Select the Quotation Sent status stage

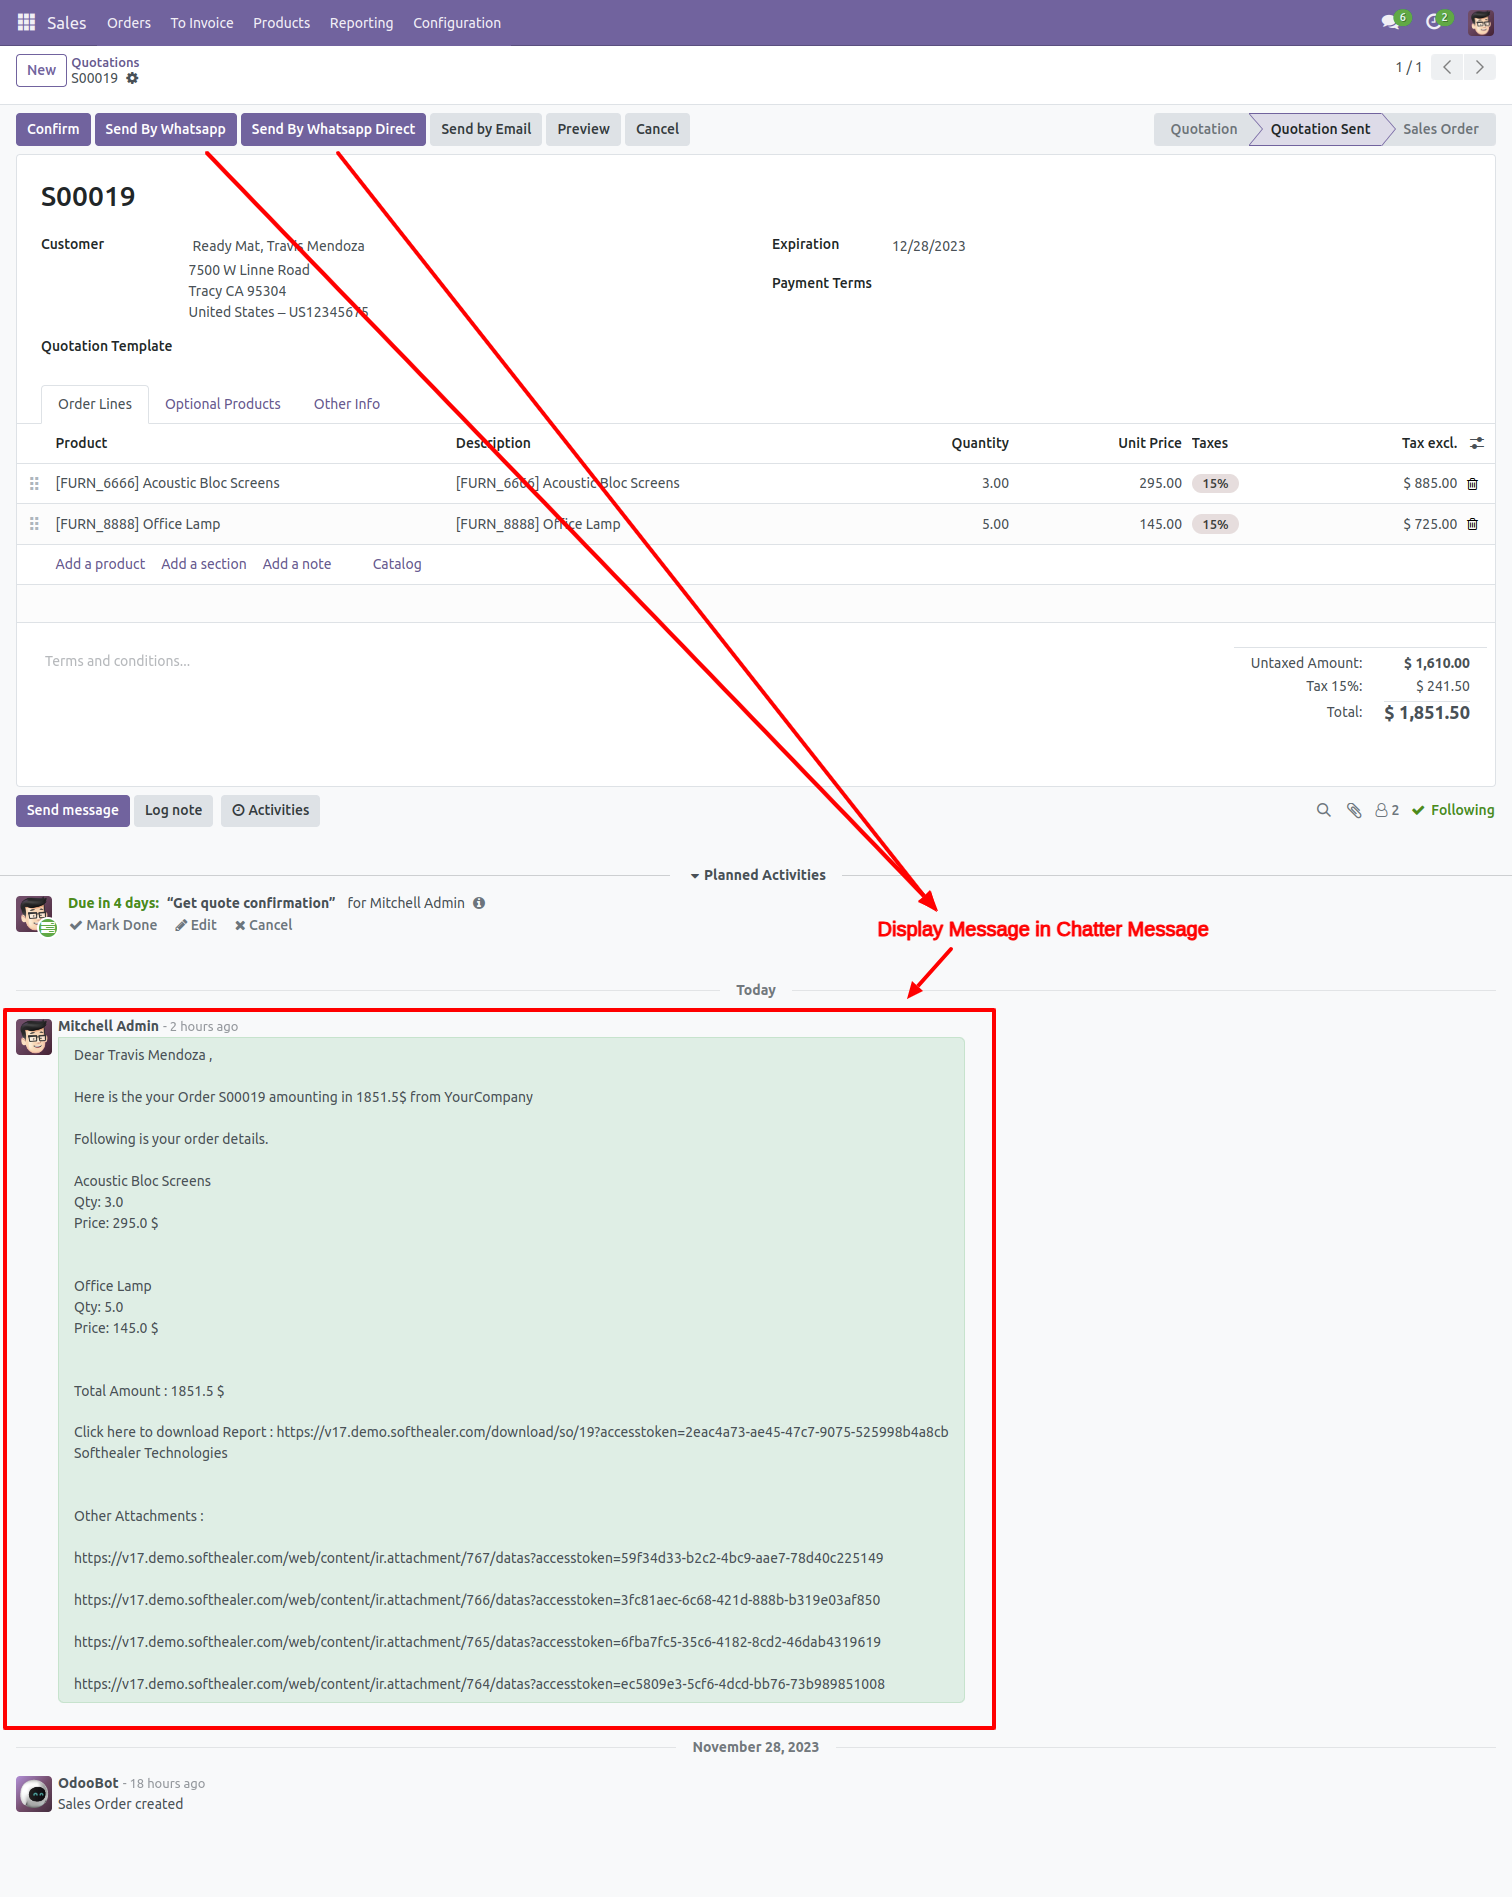(1320, 129)
